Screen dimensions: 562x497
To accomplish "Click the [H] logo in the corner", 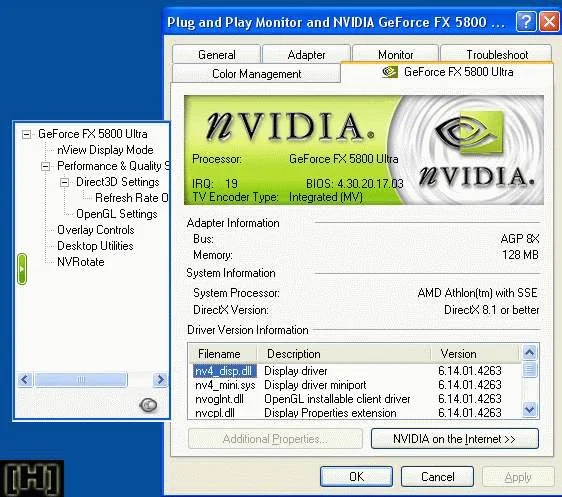I will 32,478.
